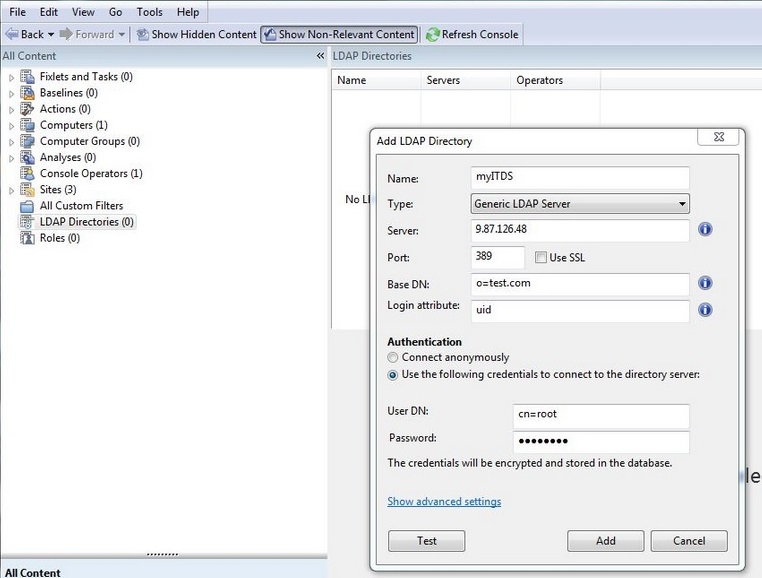This screenshot has height=578, width=762.
Task: Select Connect anonymously radio button
Action: (393, 358)
